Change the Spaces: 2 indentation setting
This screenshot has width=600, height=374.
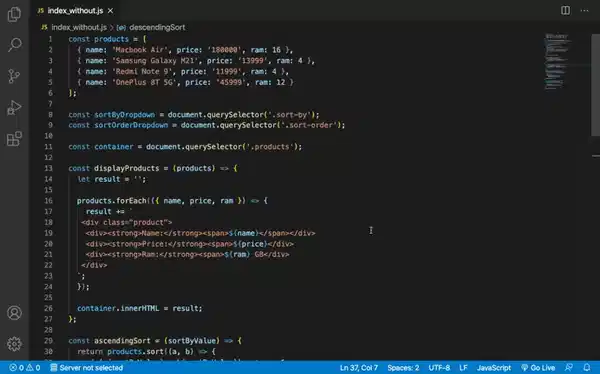(x=403, y=367)
